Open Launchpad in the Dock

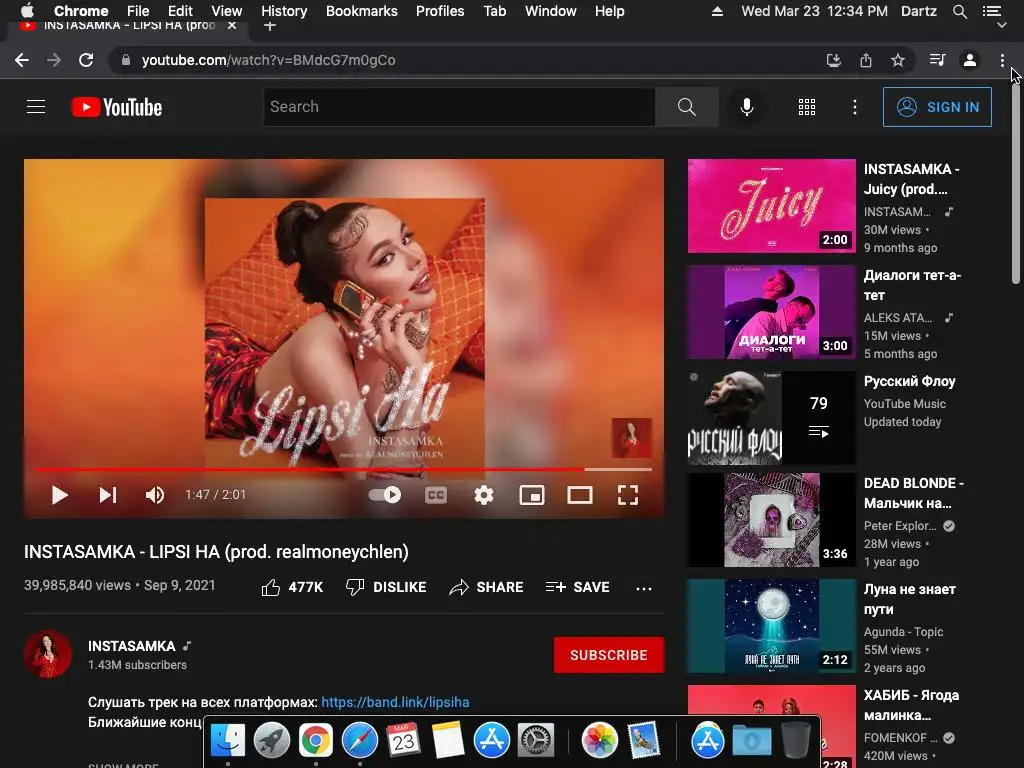coord(271,741)
